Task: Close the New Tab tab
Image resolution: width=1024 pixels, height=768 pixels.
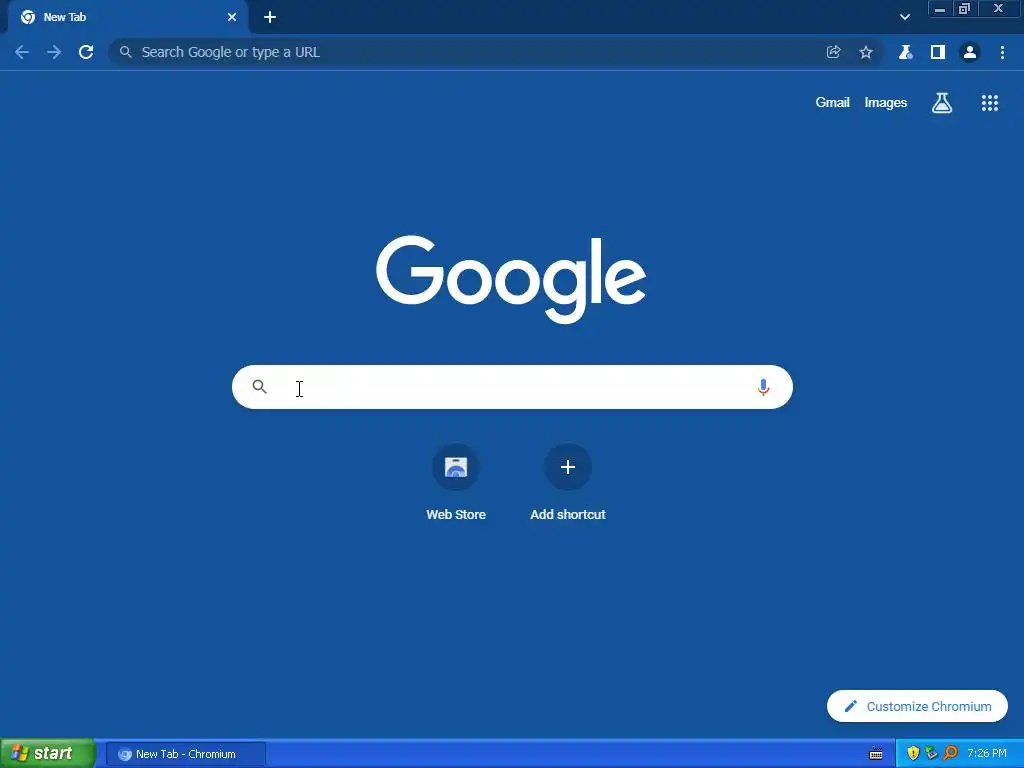Action: click(232, 17)
